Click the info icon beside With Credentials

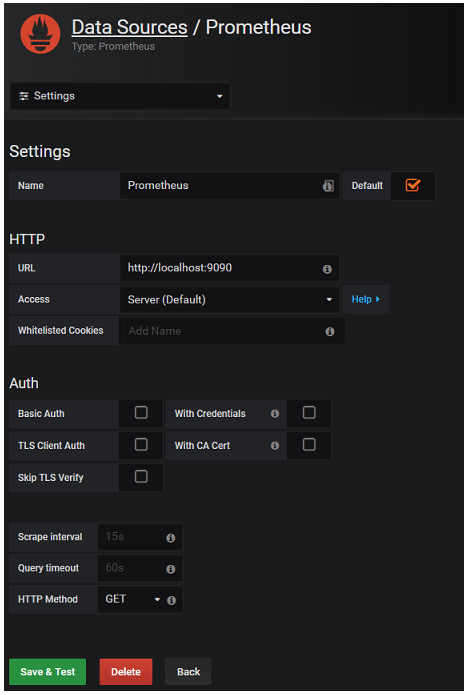tap(275, 414)
